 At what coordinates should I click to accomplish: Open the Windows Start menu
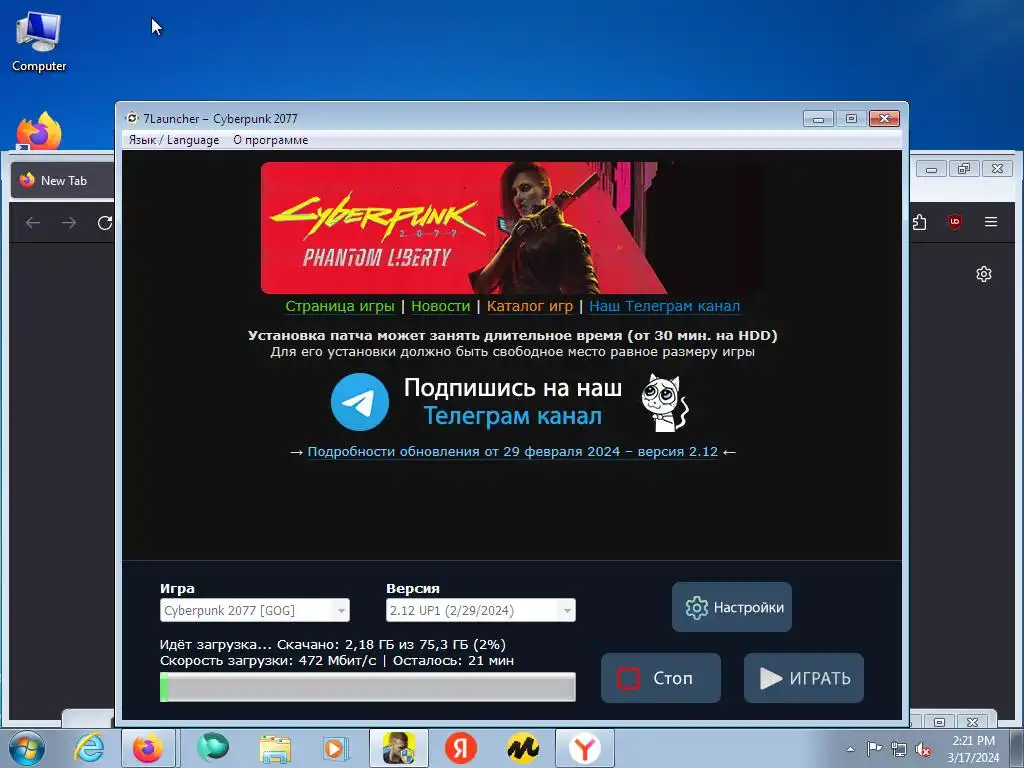[26, 748]
